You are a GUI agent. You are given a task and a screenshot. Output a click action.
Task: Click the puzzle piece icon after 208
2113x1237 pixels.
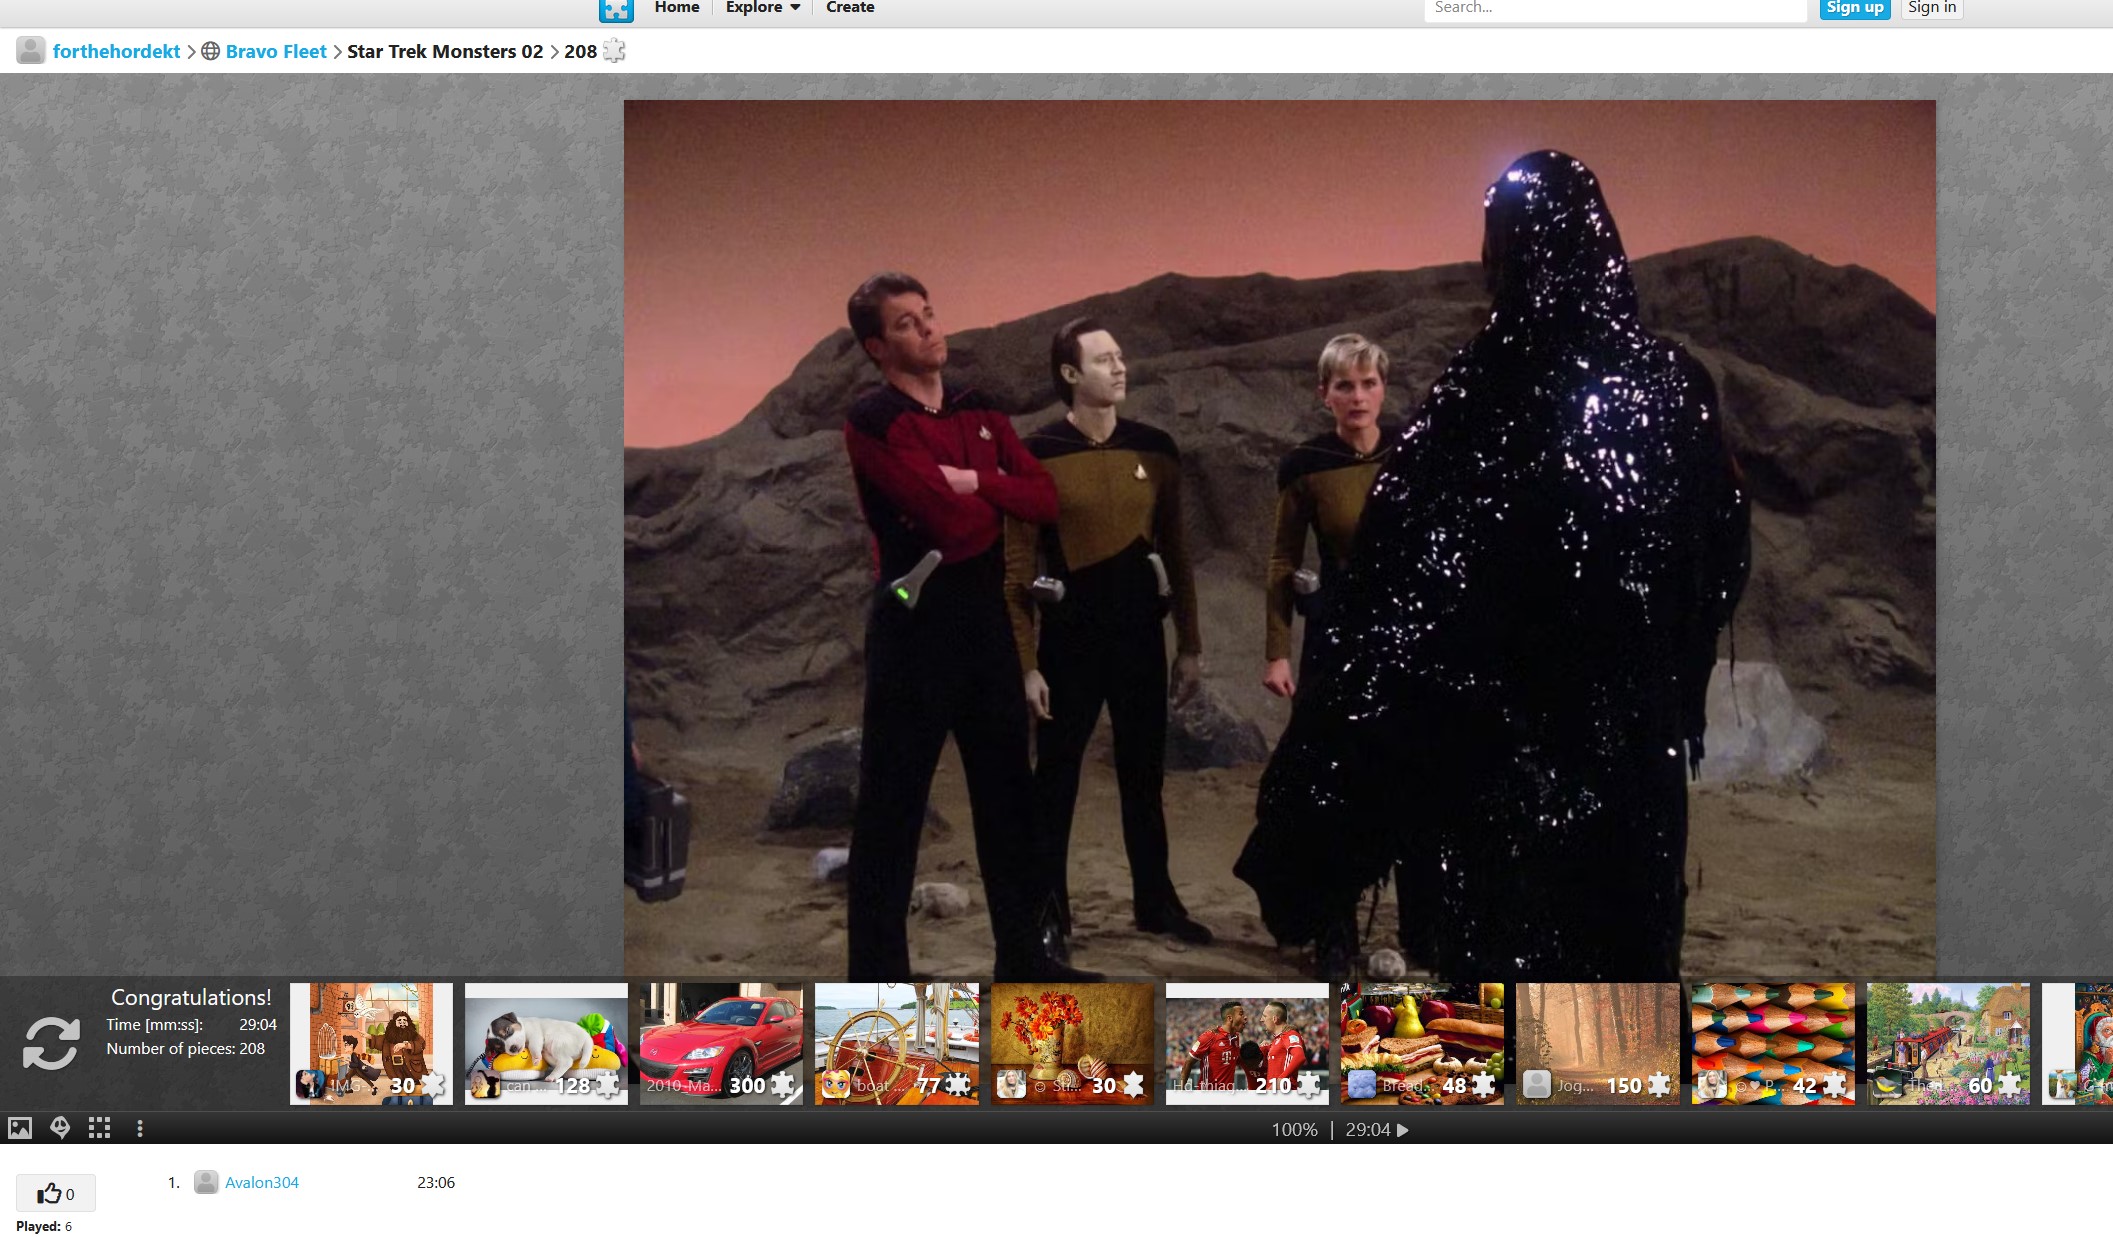pos(614,50)
